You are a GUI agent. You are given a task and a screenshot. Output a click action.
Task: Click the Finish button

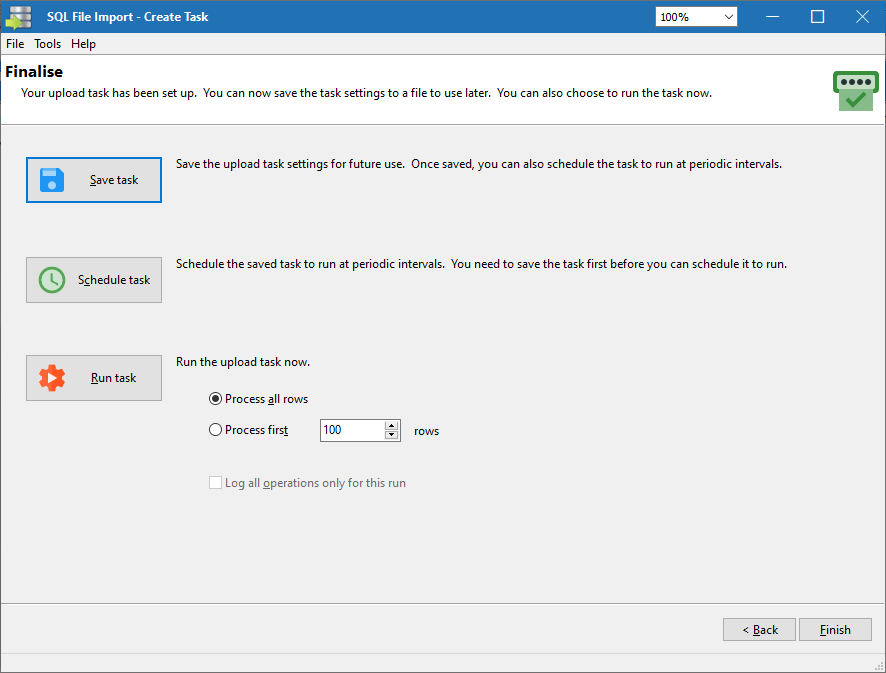pyautogui.click(x=835, y=629)
